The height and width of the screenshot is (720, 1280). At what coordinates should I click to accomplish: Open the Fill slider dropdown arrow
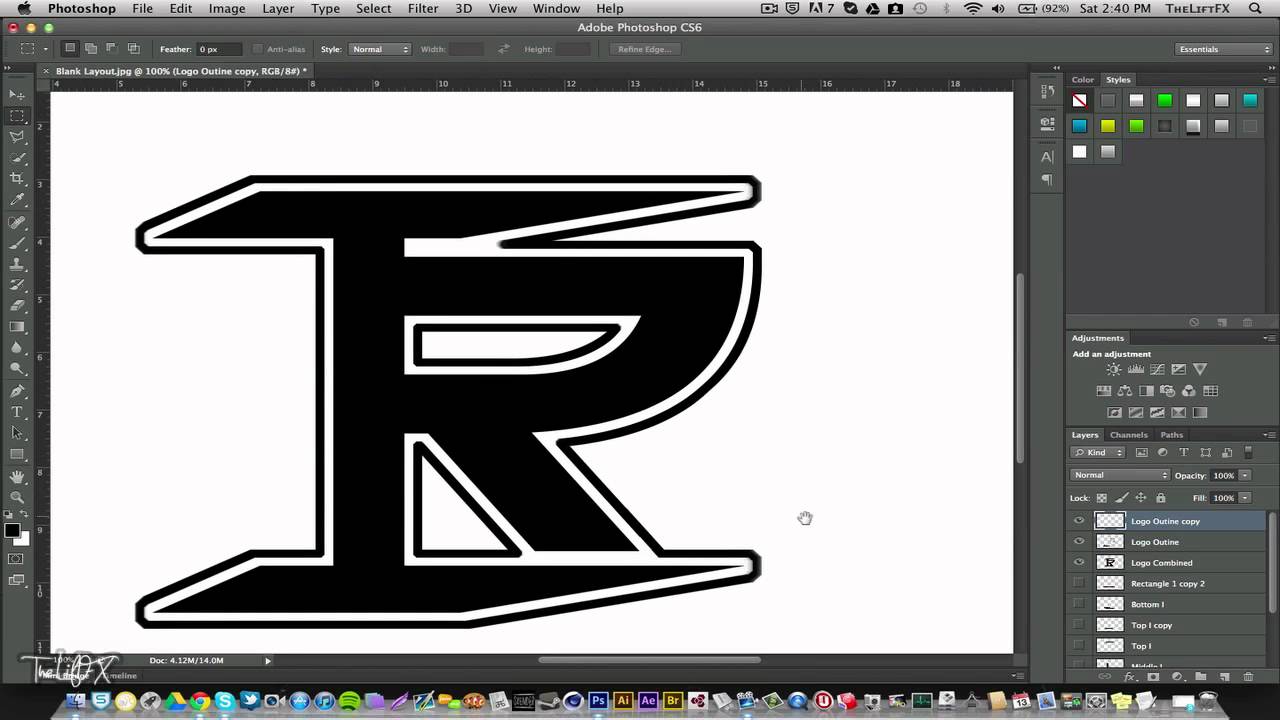tap(1245, 498)
